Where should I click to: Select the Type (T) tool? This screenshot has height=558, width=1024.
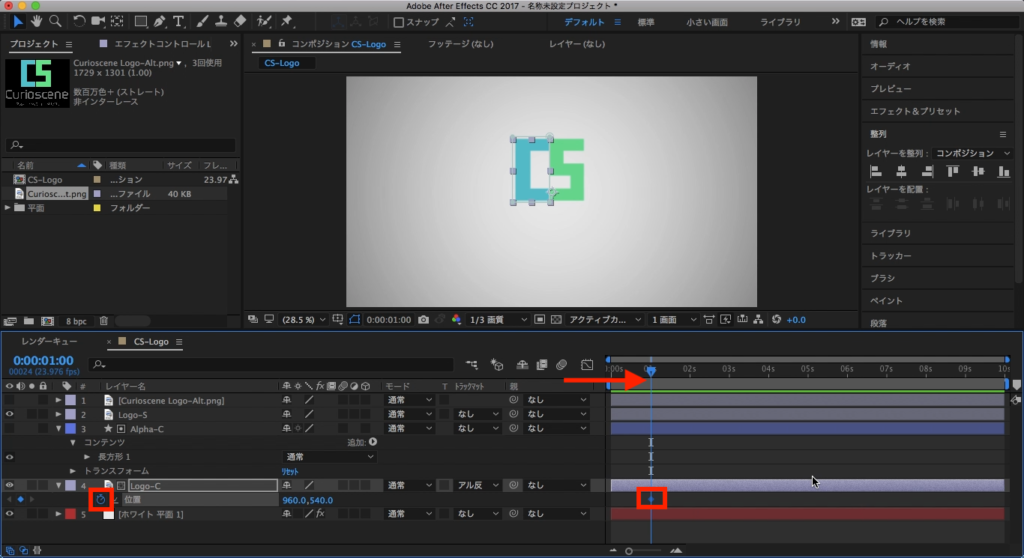pos(178,21)
